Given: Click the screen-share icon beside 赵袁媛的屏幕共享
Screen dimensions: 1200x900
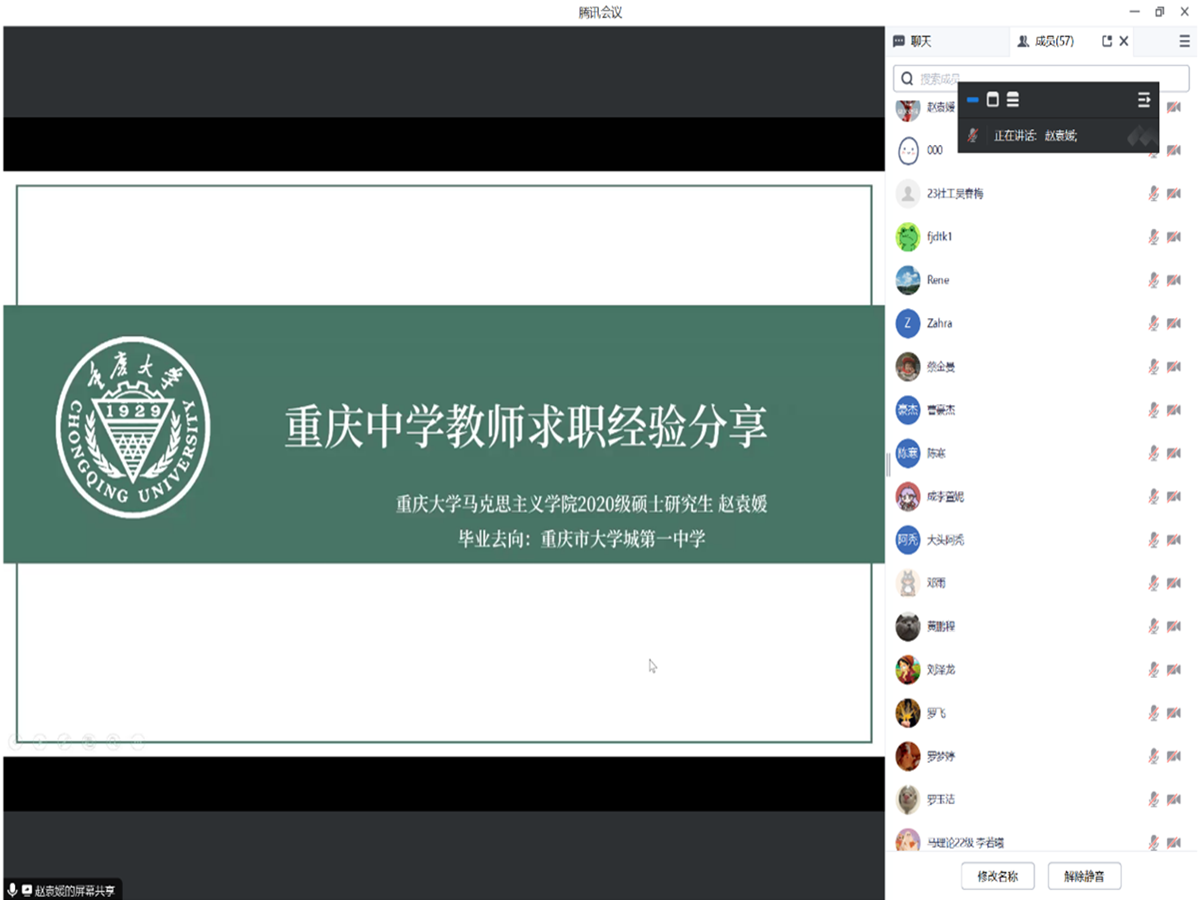Looking at the screenshot, I should [x=26, y=889].
